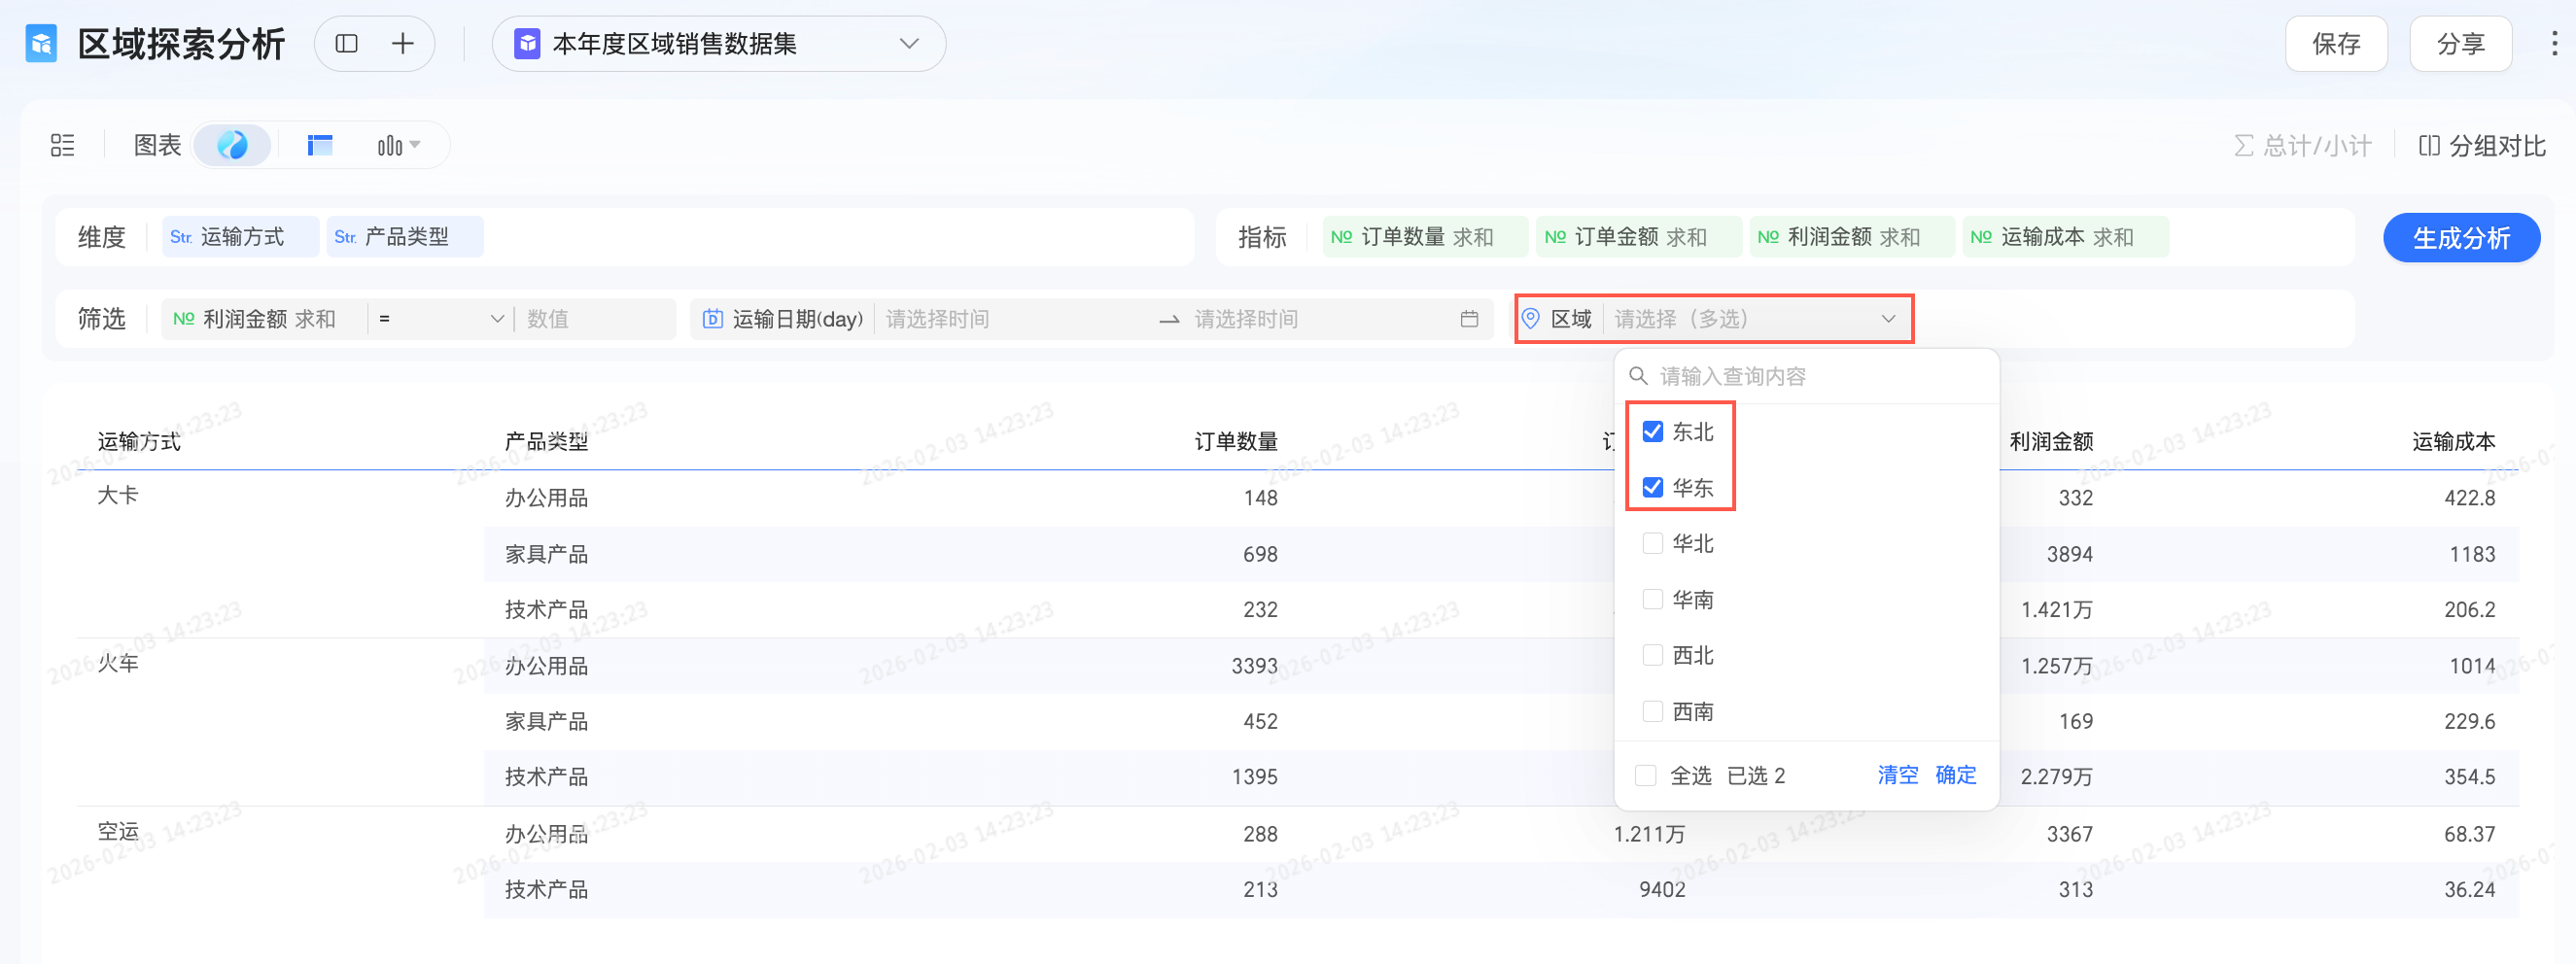
Task: Select the 订单金额 求和 metric chip
Action: point(1638,237)
